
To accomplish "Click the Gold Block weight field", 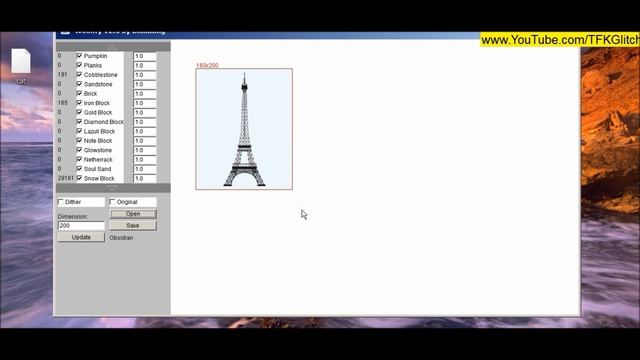I will [x=144, y=112].
